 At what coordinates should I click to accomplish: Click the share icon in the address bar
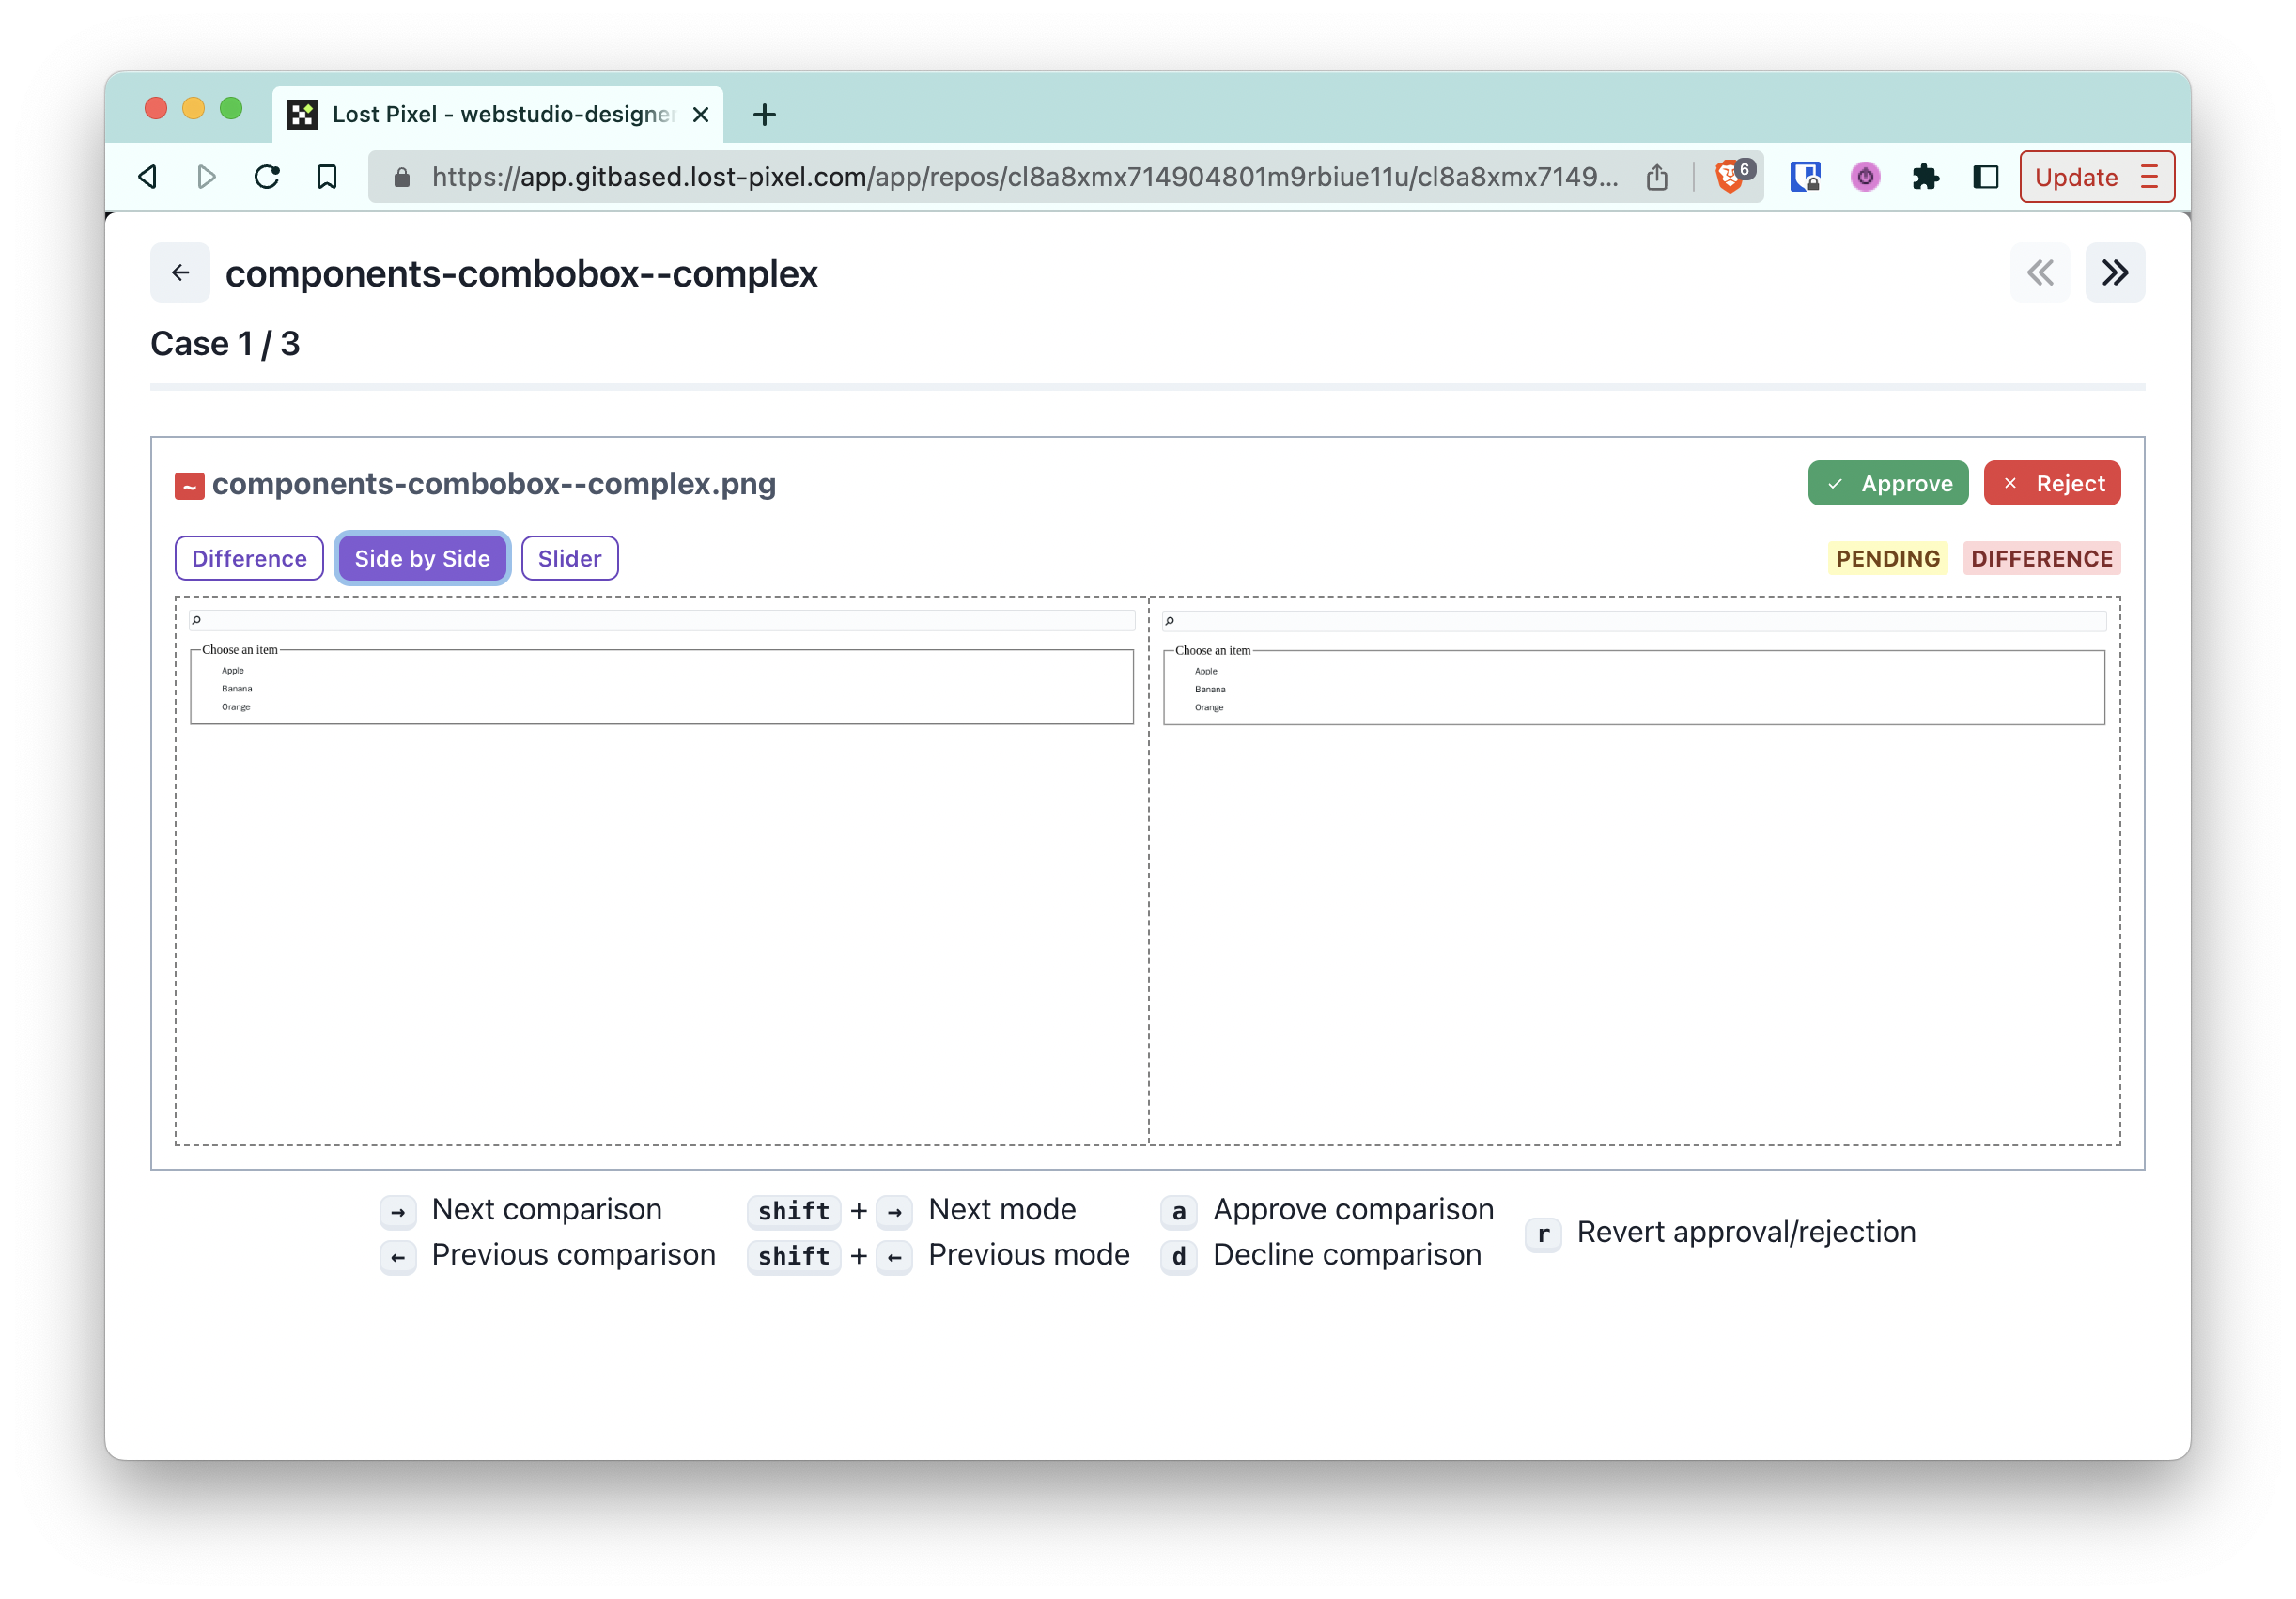(1657, 177)
